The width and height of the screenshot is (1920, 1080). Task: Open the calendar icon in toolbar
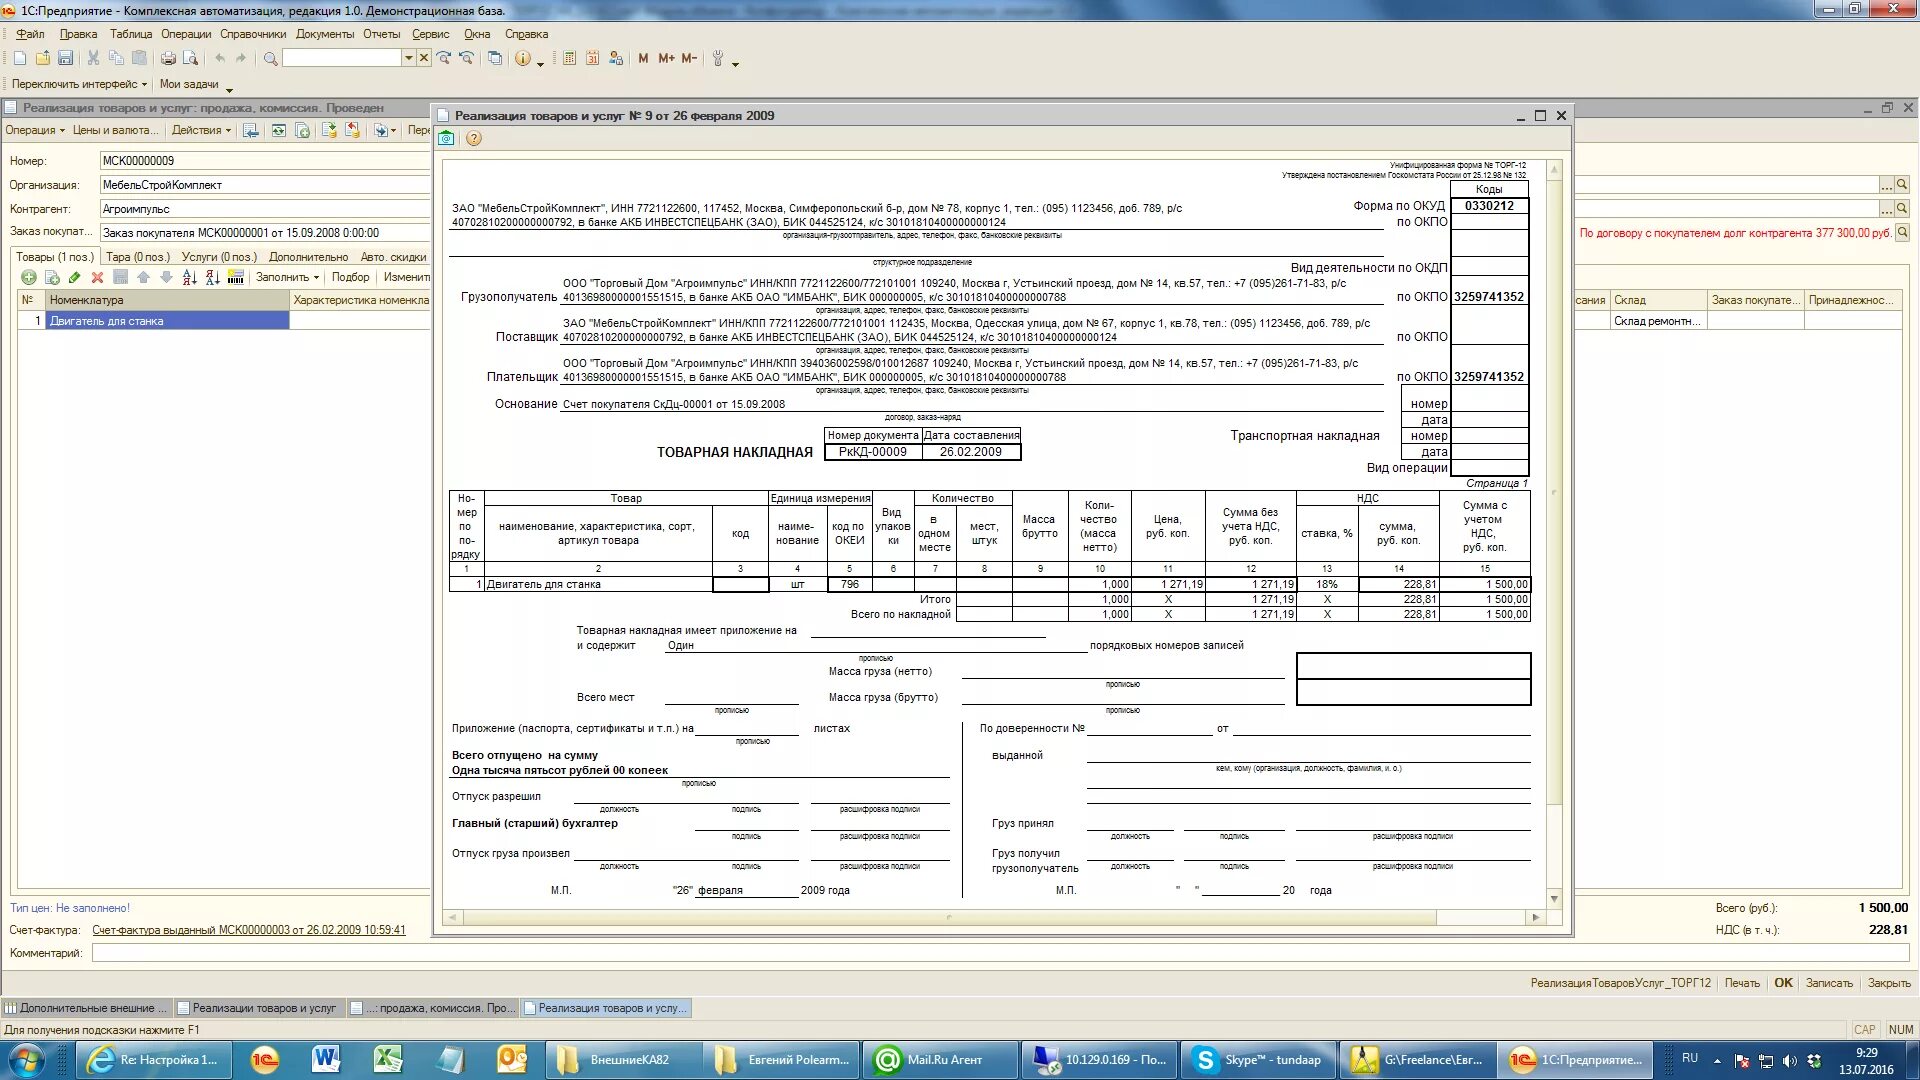point(592,59)
